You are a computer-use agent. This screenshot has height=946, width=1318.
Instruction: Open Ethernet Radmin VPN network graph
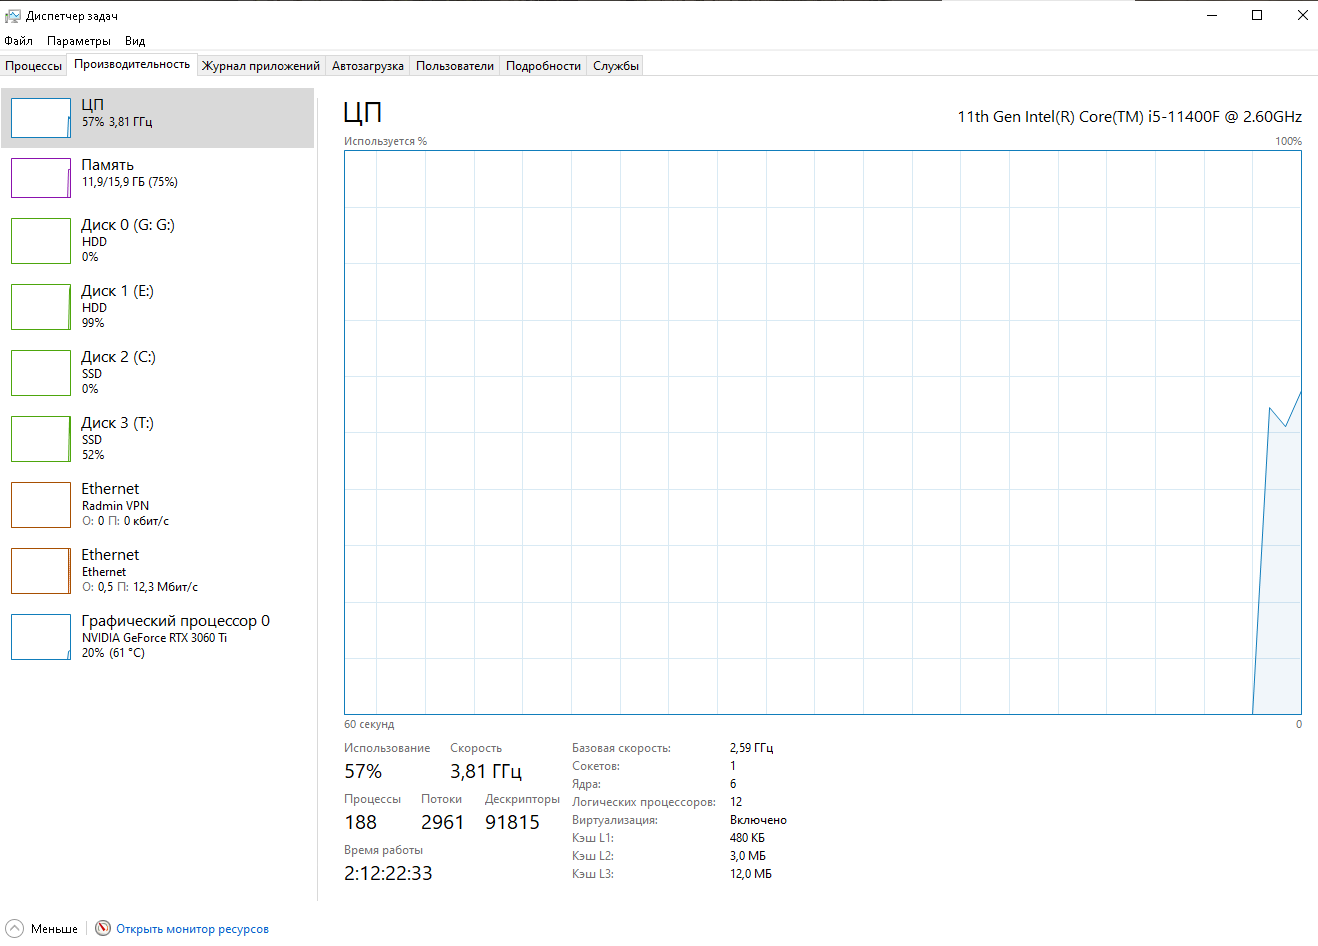(x=40, y=505)
